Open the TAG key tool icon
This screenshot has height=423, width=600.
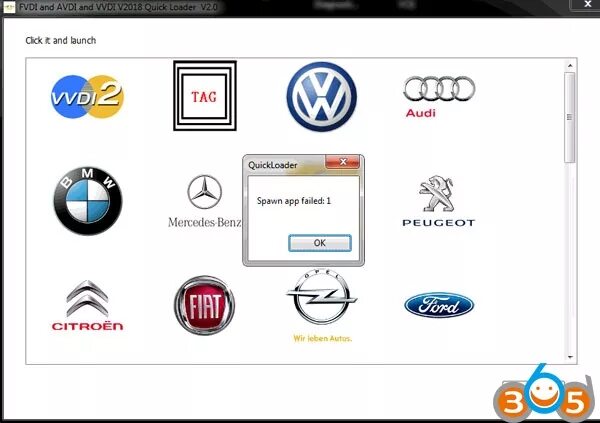point(205,96)
